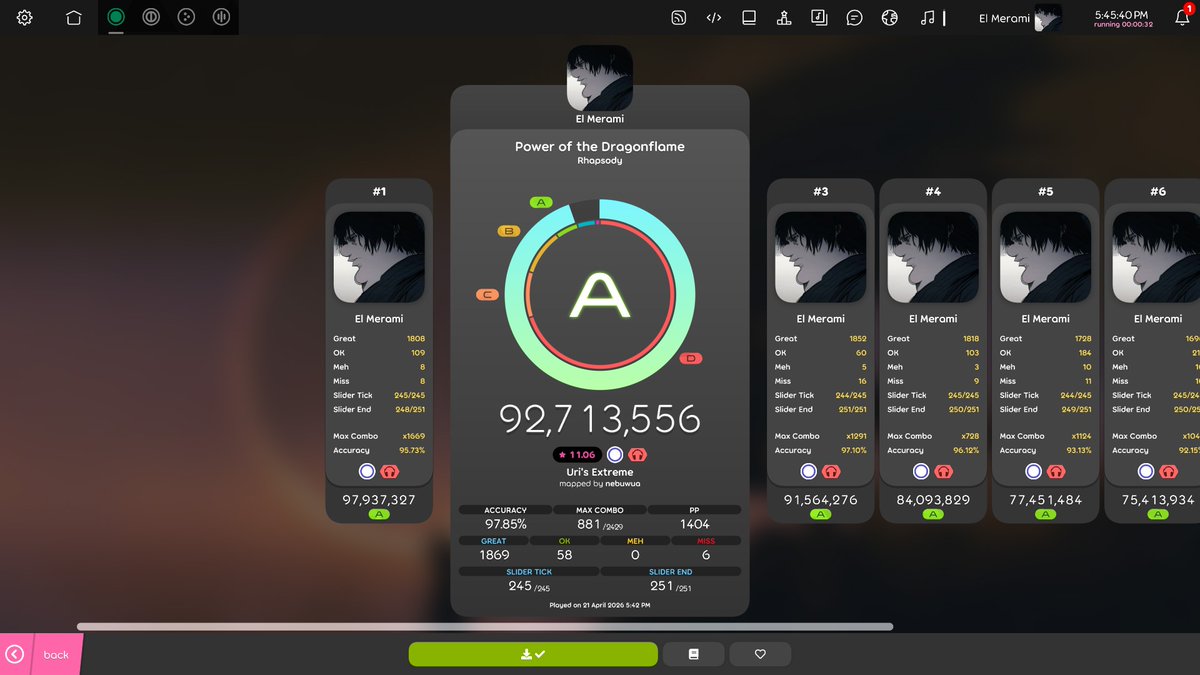Click the total score 92,713,556
1200x675 pixels.
(x=600, y=419)
